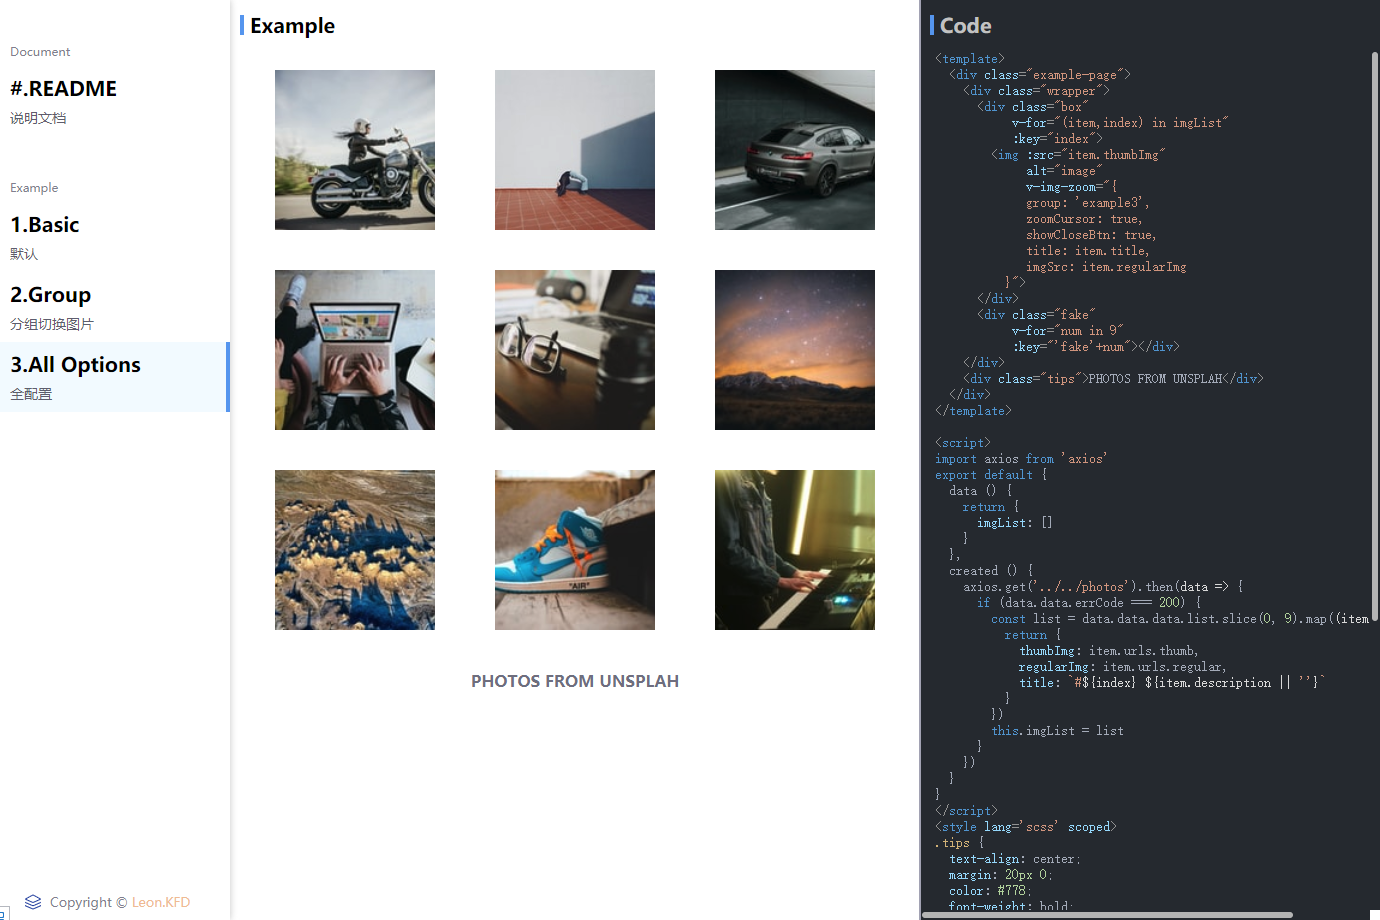The width and height of the screenshot is (1380, 920).
Task: Click the Example section heading
Action: pos(292,26)
